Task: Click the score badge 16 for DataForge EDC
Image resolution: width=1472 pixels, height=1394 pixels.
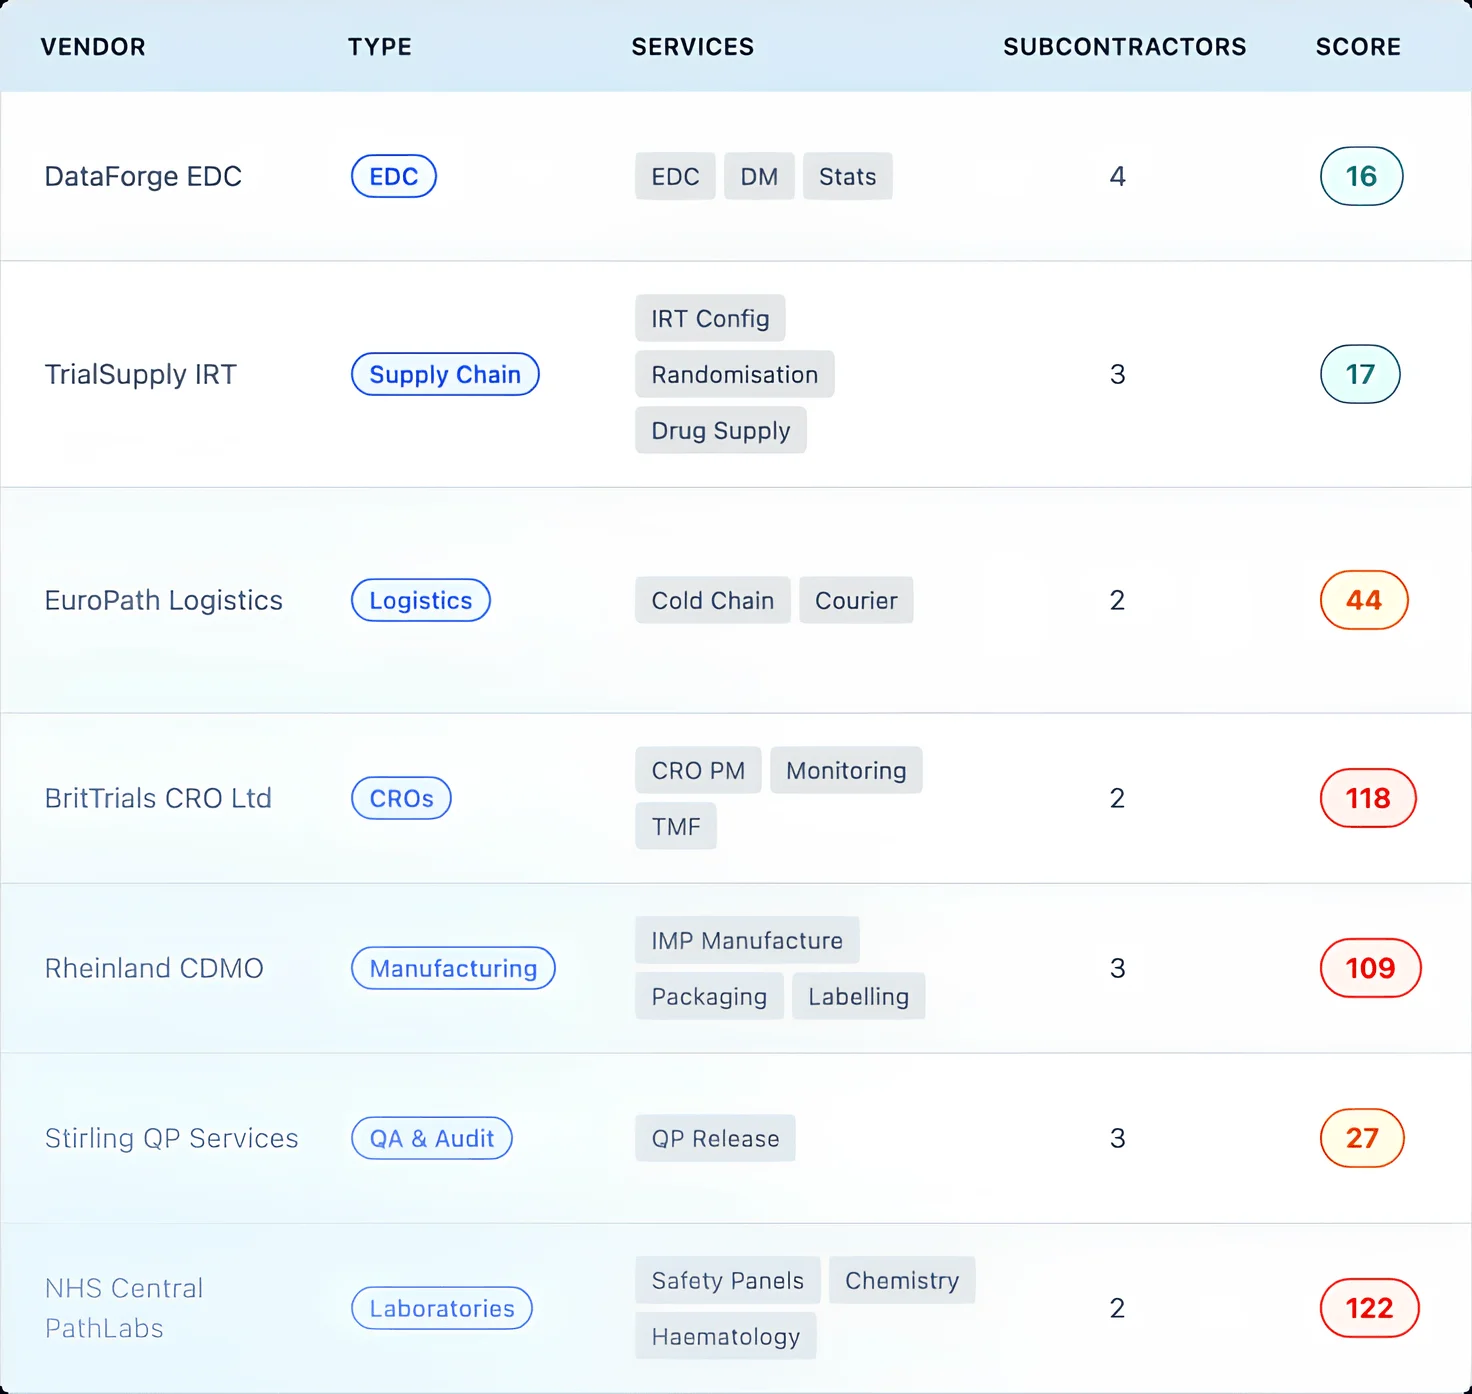Action: [1361, 176]
